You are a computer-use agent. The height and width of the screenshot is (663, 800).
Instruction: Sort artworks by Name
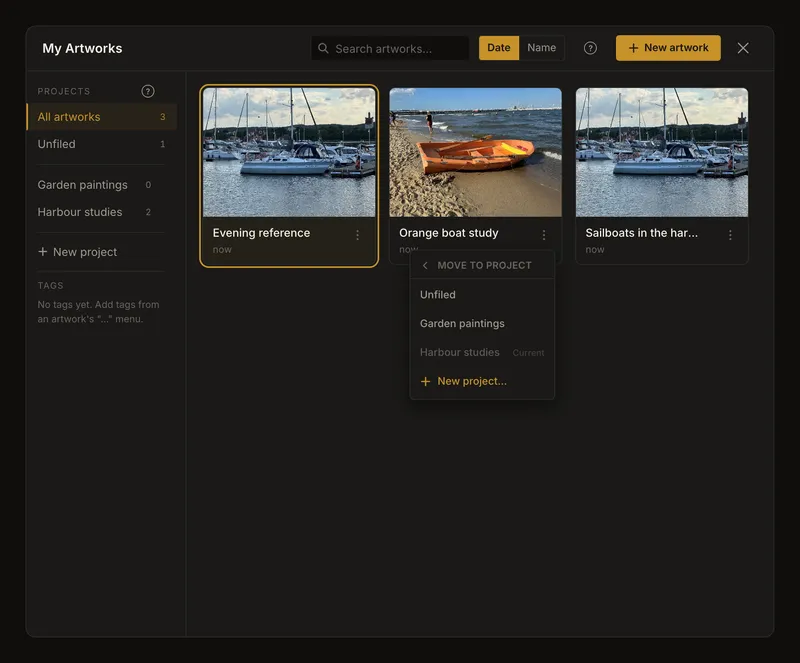[541, 48]
